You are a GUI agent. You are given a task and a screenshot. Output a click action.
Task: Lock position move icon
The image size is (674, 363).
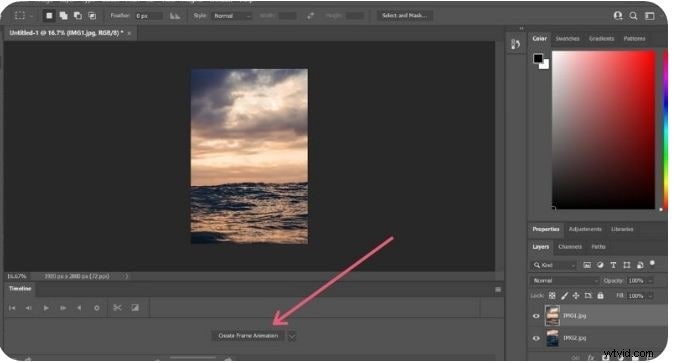pyautogui.click(x=576, y=296)
